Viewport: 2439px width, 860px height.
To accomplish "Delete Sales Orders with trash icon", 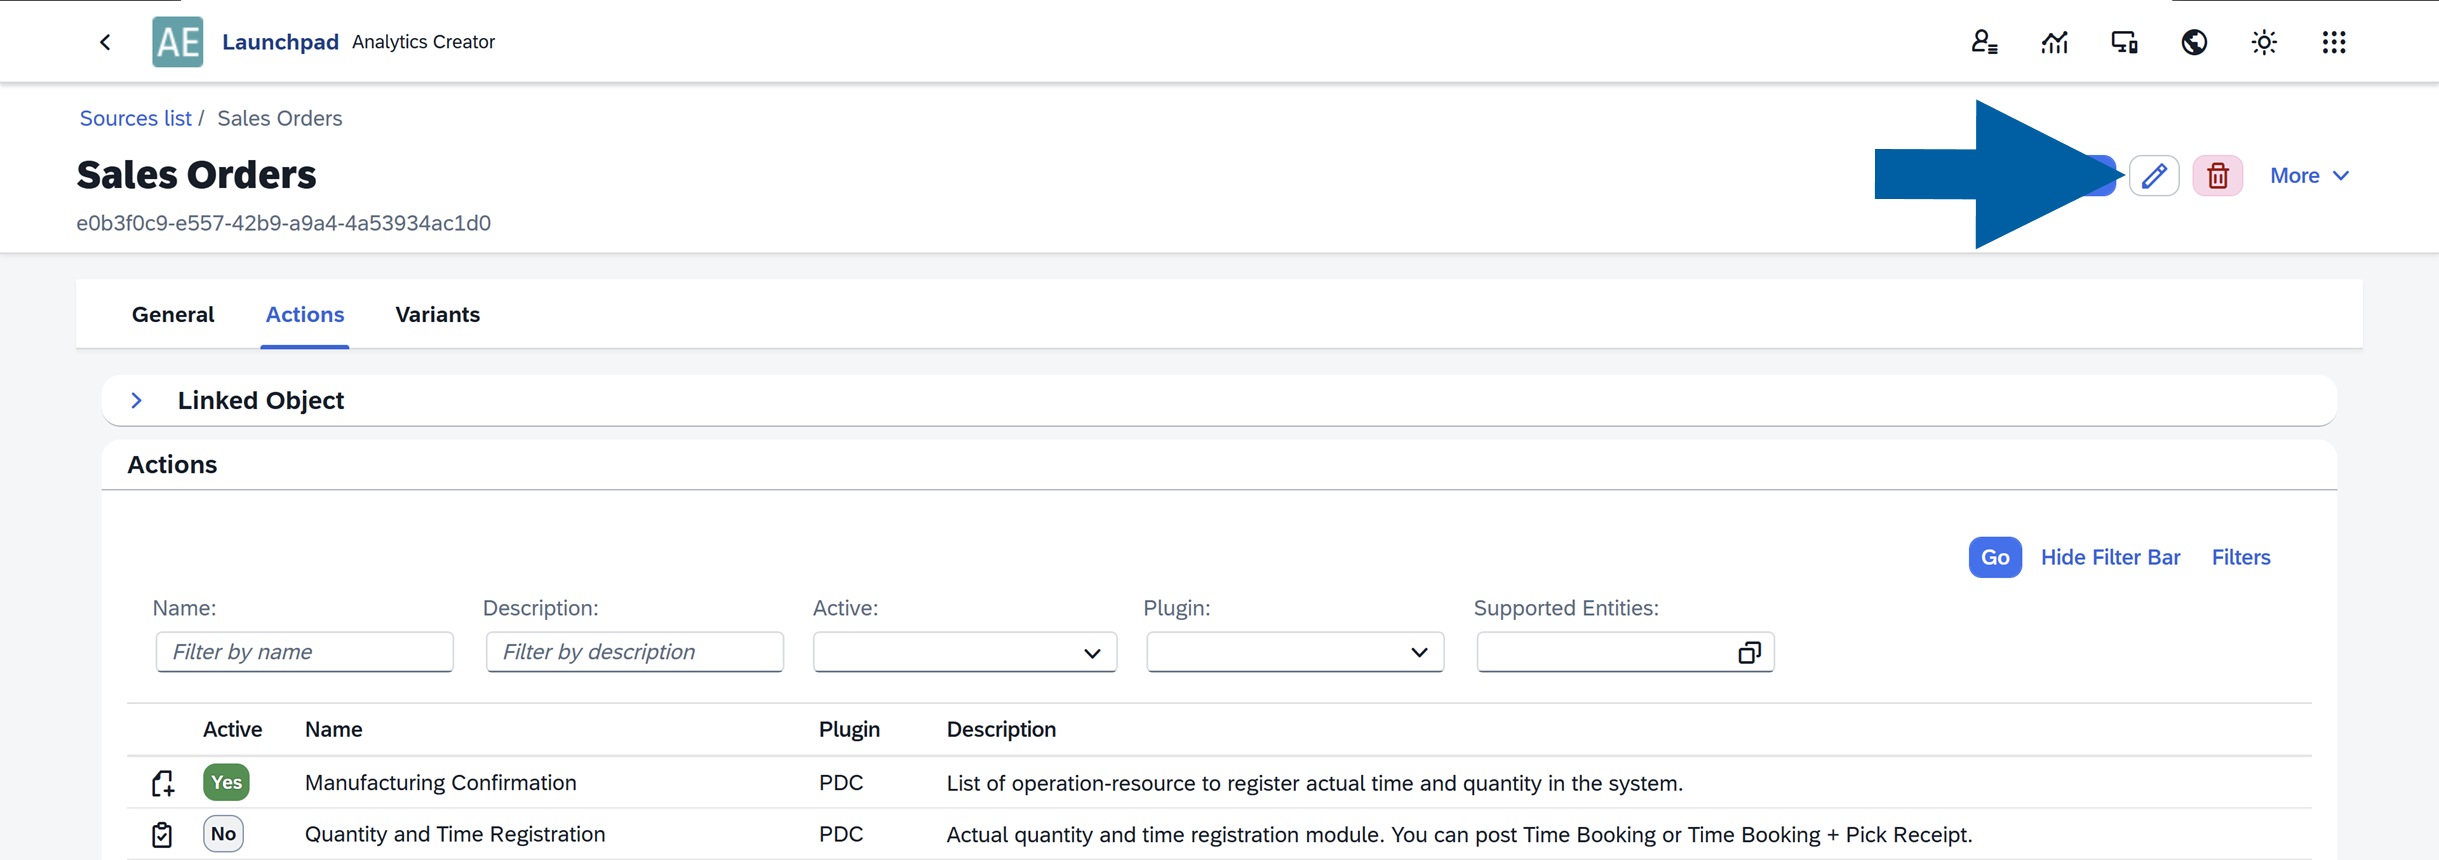I will click(x=2218, y=176).
